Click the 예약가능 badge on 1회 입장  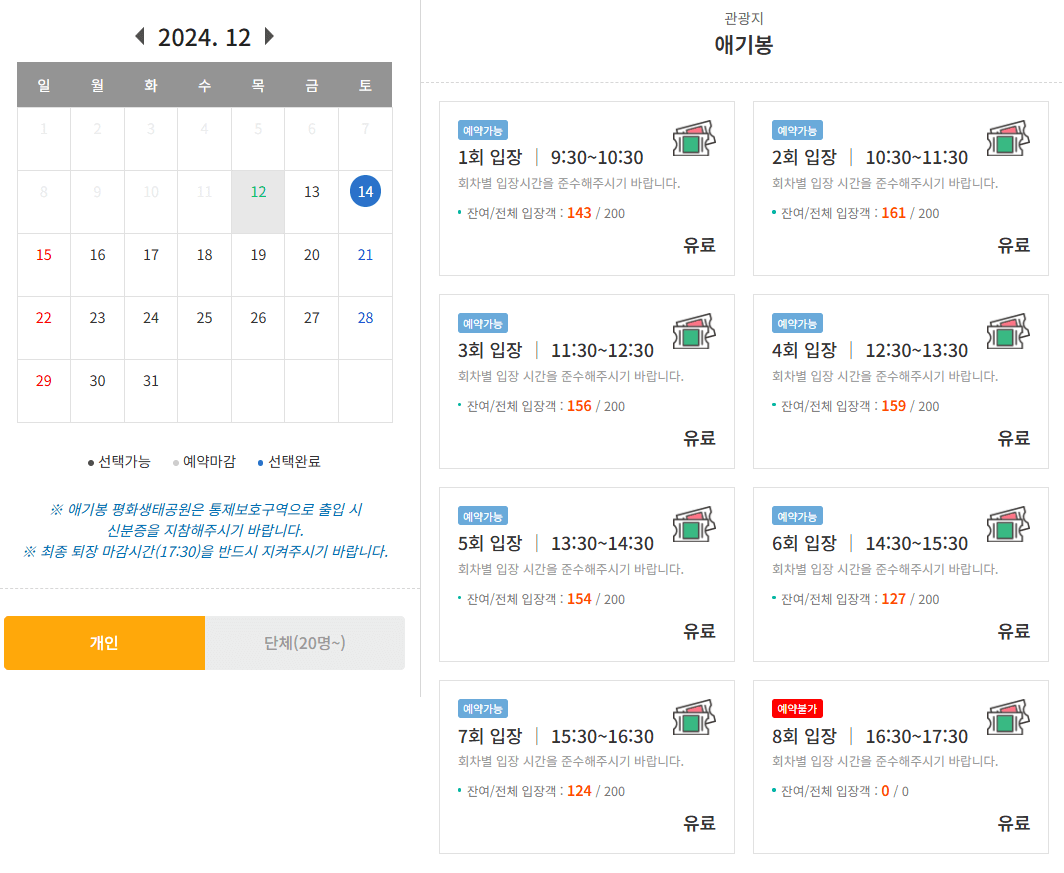(483, 129)
